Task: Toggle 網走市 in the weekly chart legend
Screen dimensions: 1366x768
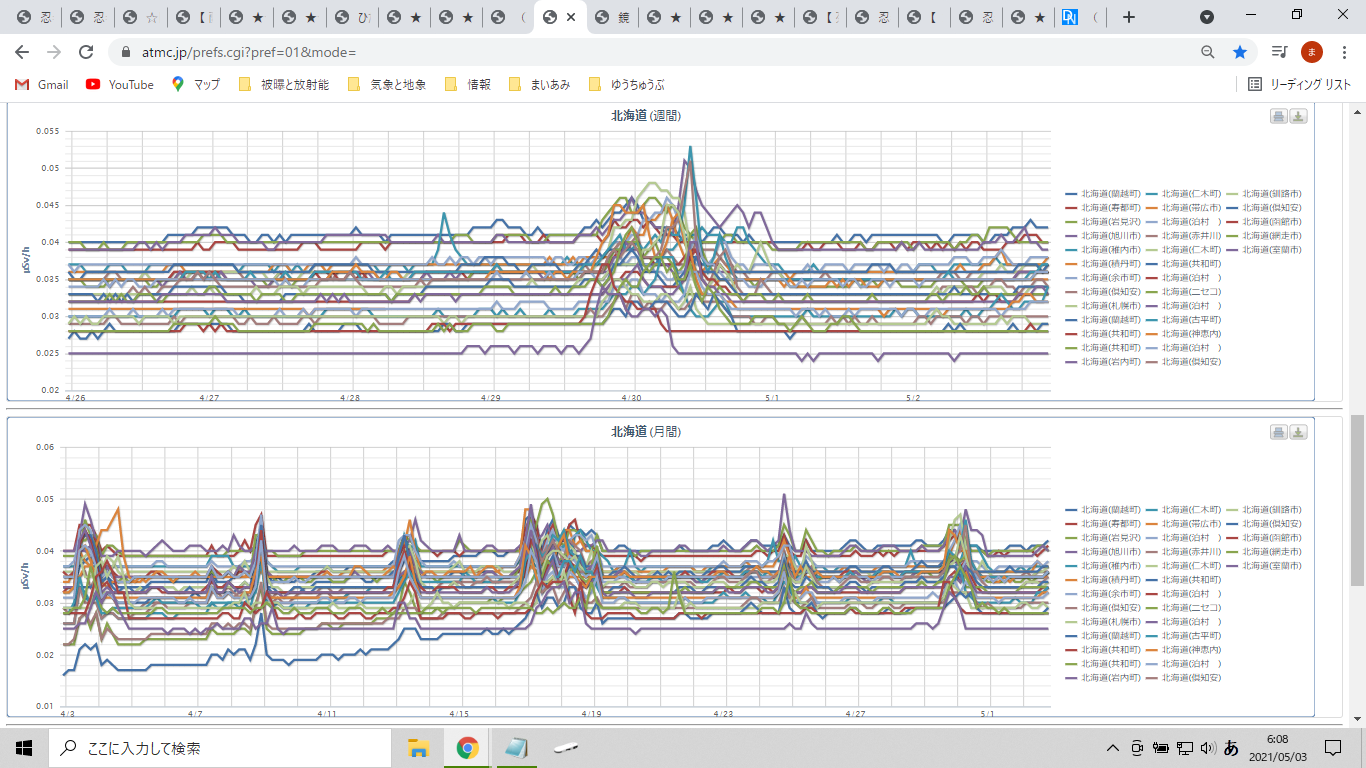Action: [x=1264, y=235]
